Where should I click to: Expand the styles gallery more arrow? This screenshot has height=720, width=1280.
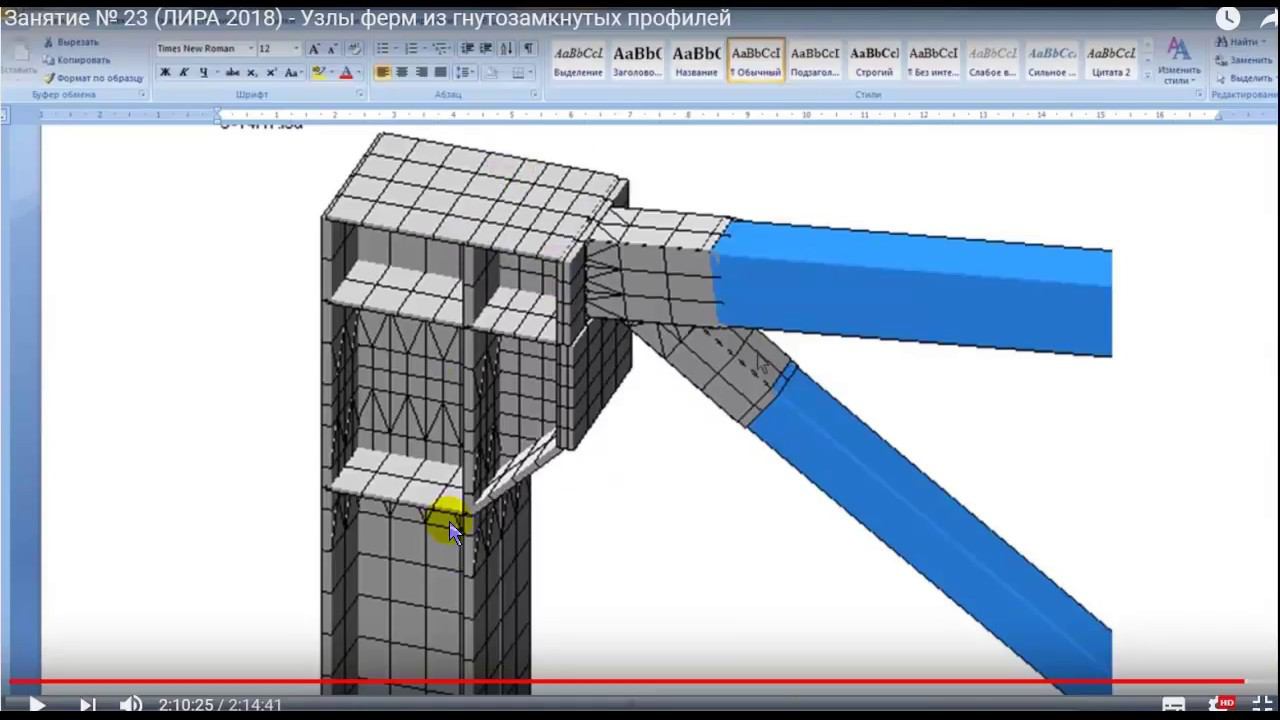point(1148,76)
